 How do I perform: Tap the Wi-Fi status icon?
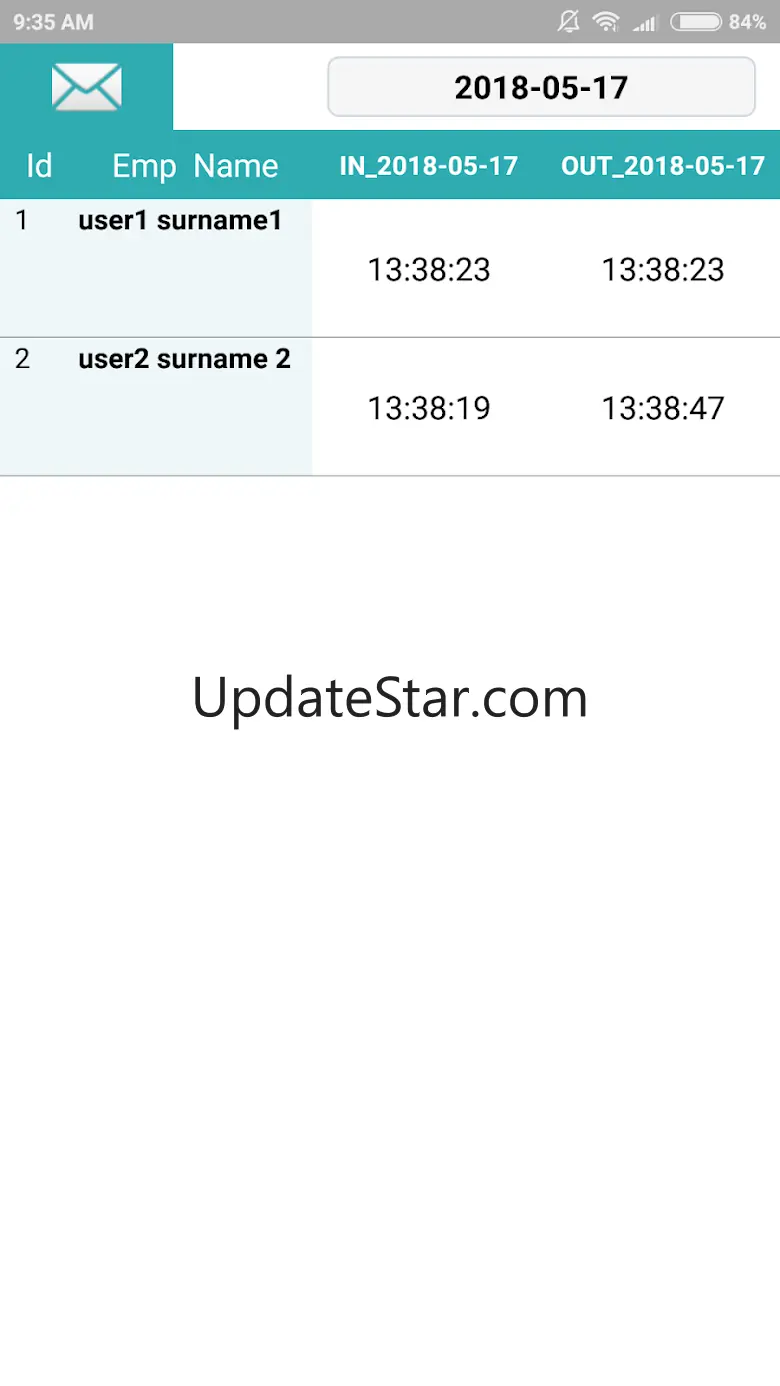click(x=606, y=21)
